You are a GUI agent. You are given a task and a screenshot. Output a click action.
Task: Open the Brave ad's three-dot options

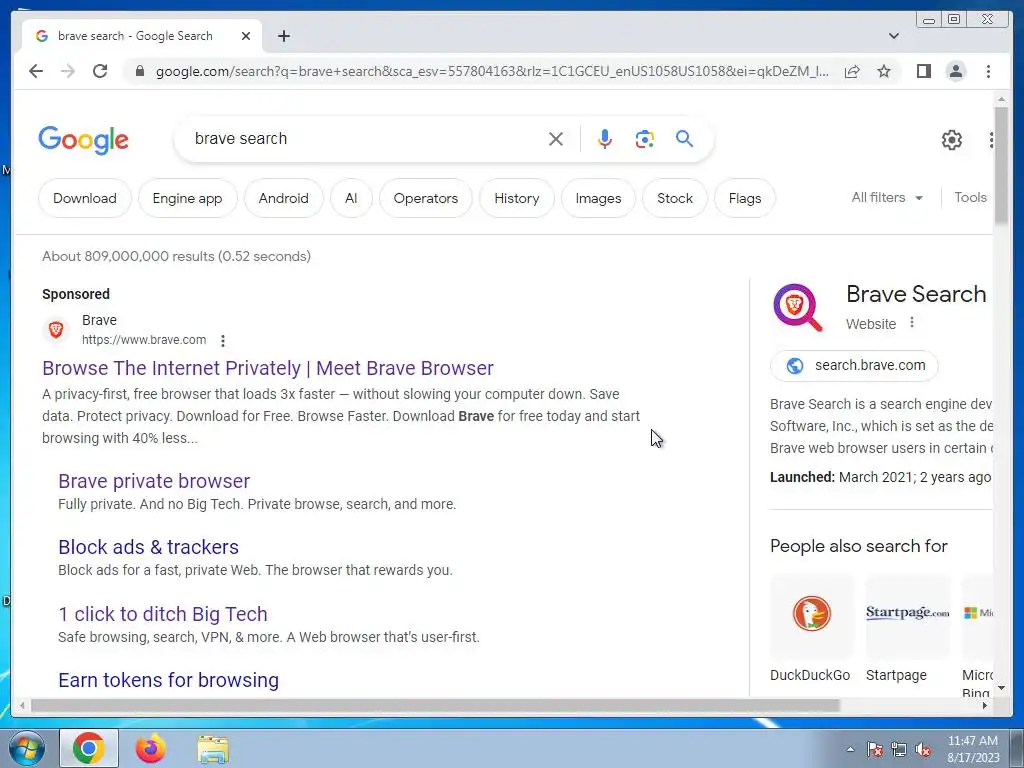(x=223, y=341)
